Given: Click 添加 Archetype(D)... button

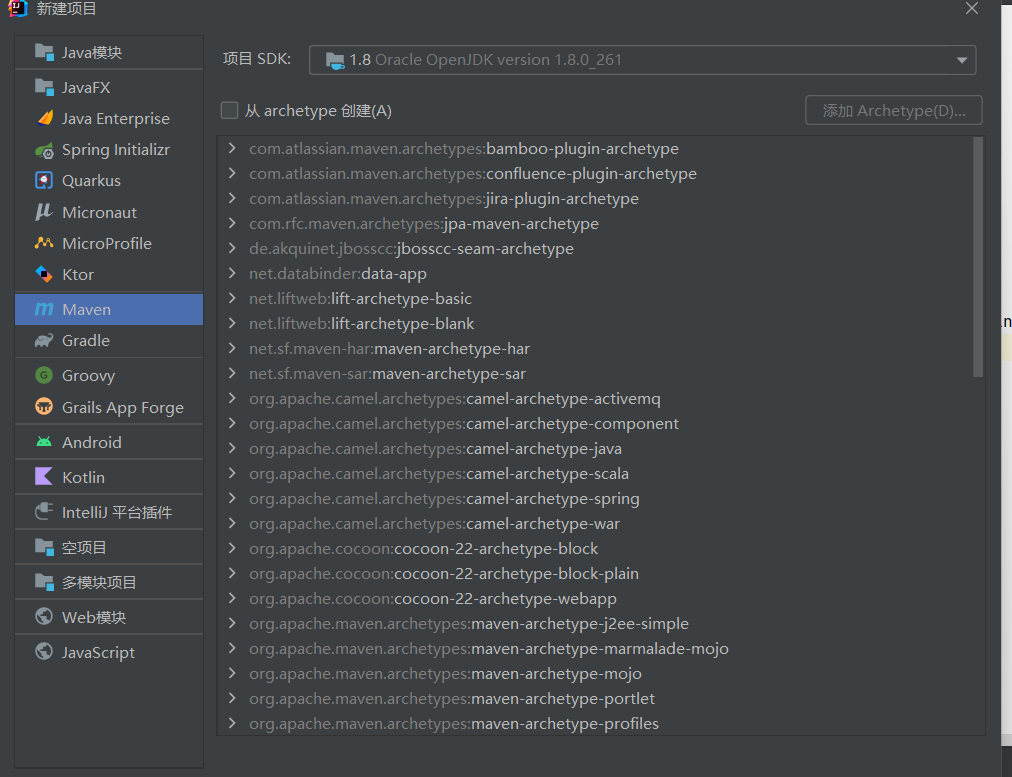Looking at the screenshot, I should [x=894, y=110].
